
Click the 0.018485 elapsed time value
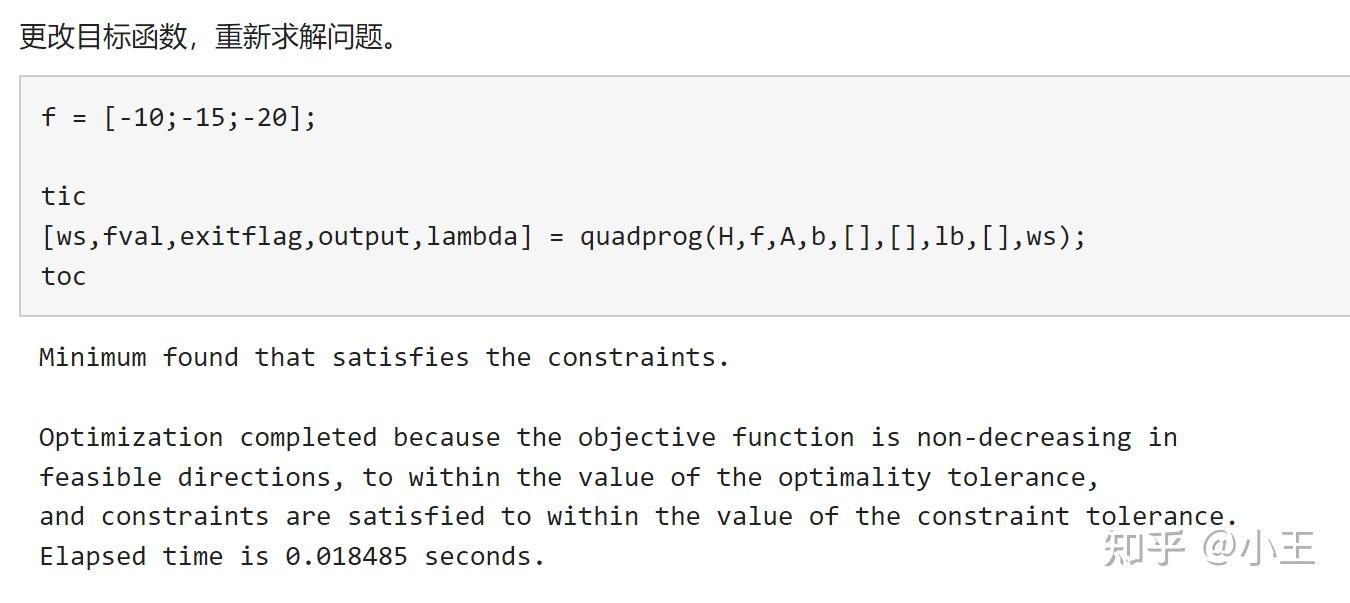[346, 556]
